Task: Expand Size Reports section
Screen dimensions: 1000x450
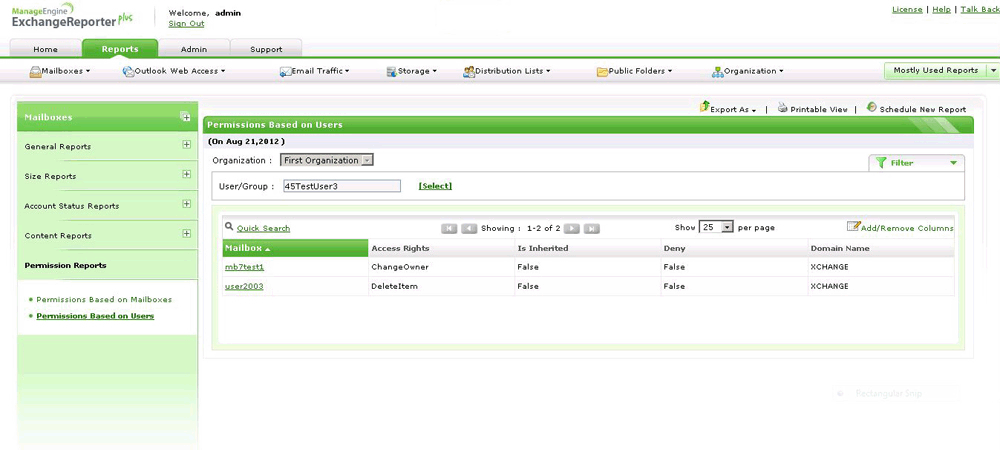Action: click(186, 174)
